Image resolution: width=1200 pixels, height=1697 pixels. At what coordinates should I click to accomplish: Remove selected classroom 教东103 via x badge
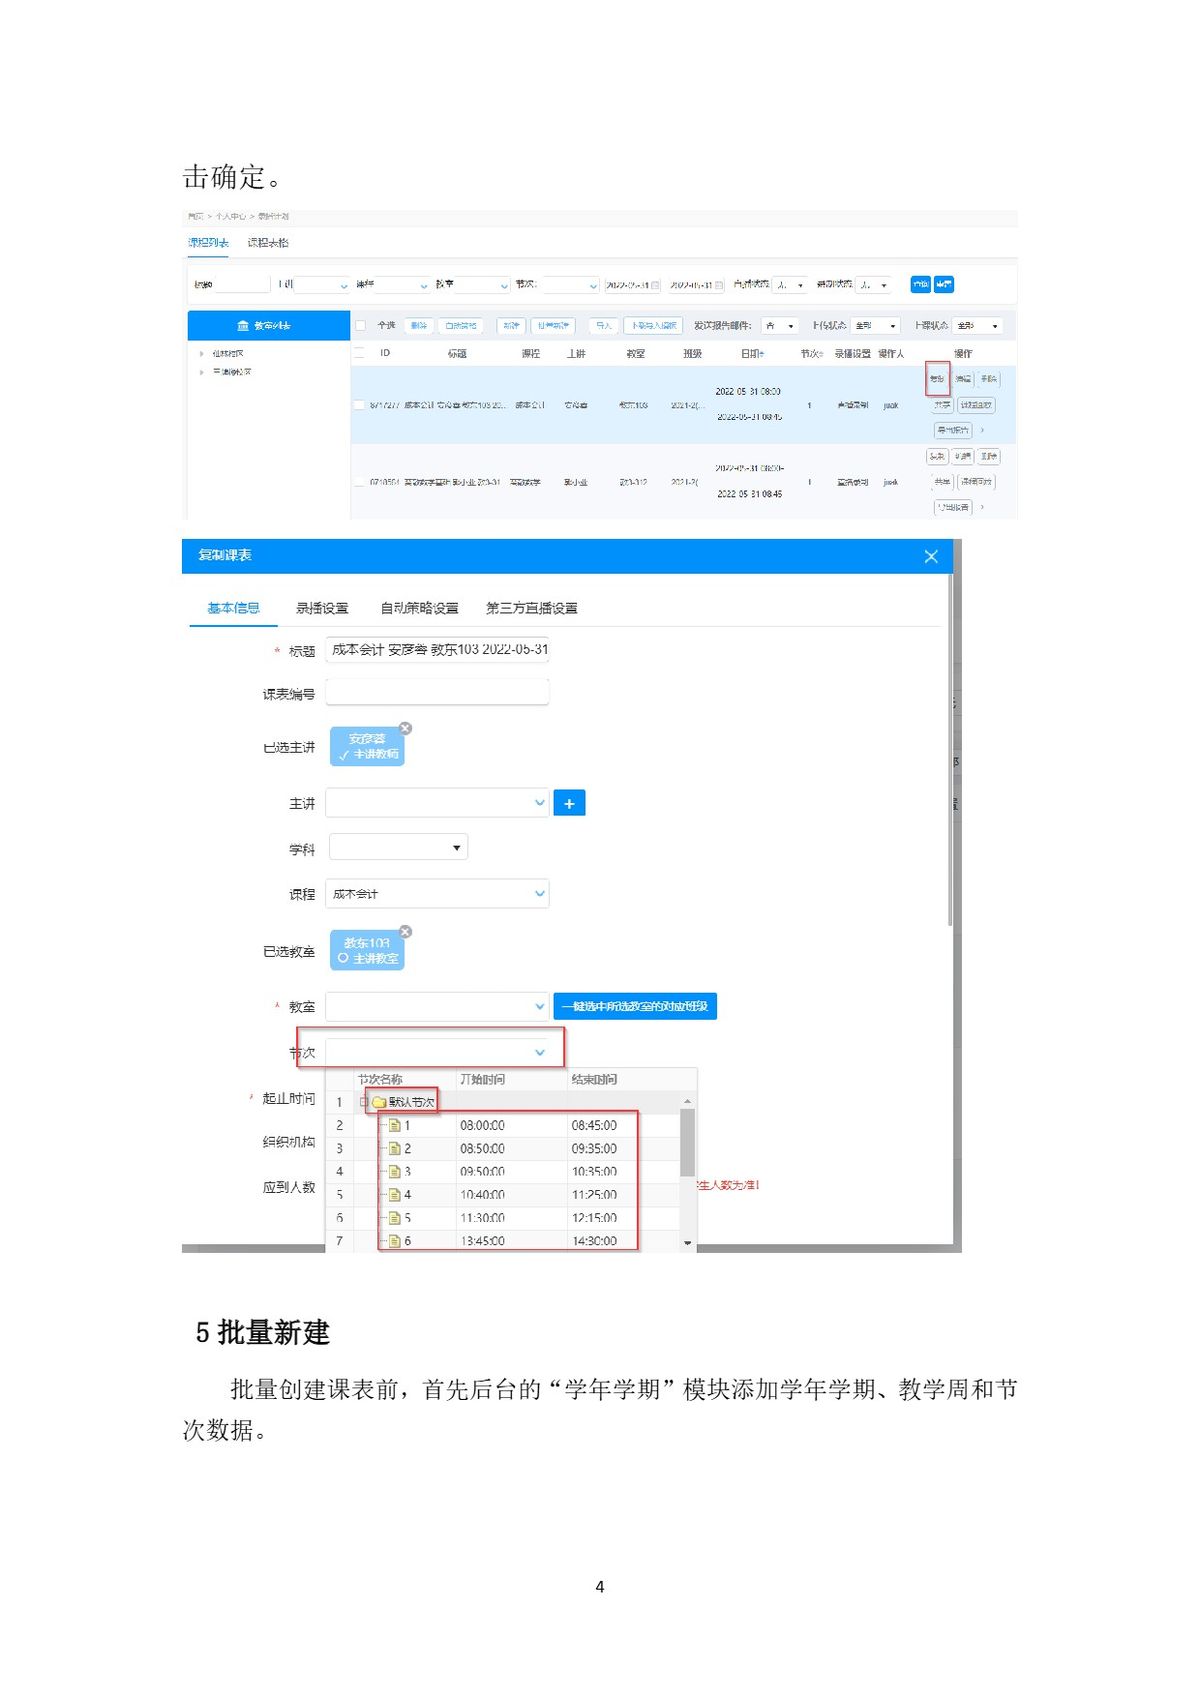(405, 932)
